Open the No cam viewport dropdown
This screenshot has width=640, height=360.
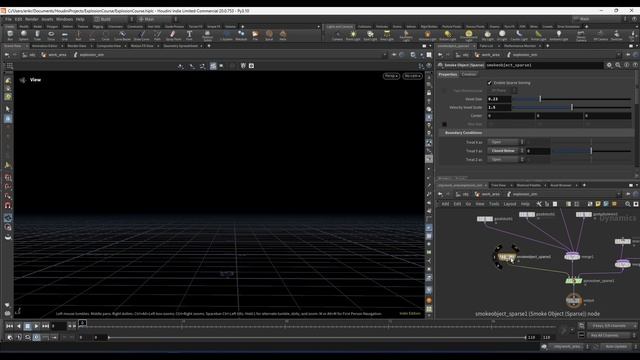click(412, 76)
